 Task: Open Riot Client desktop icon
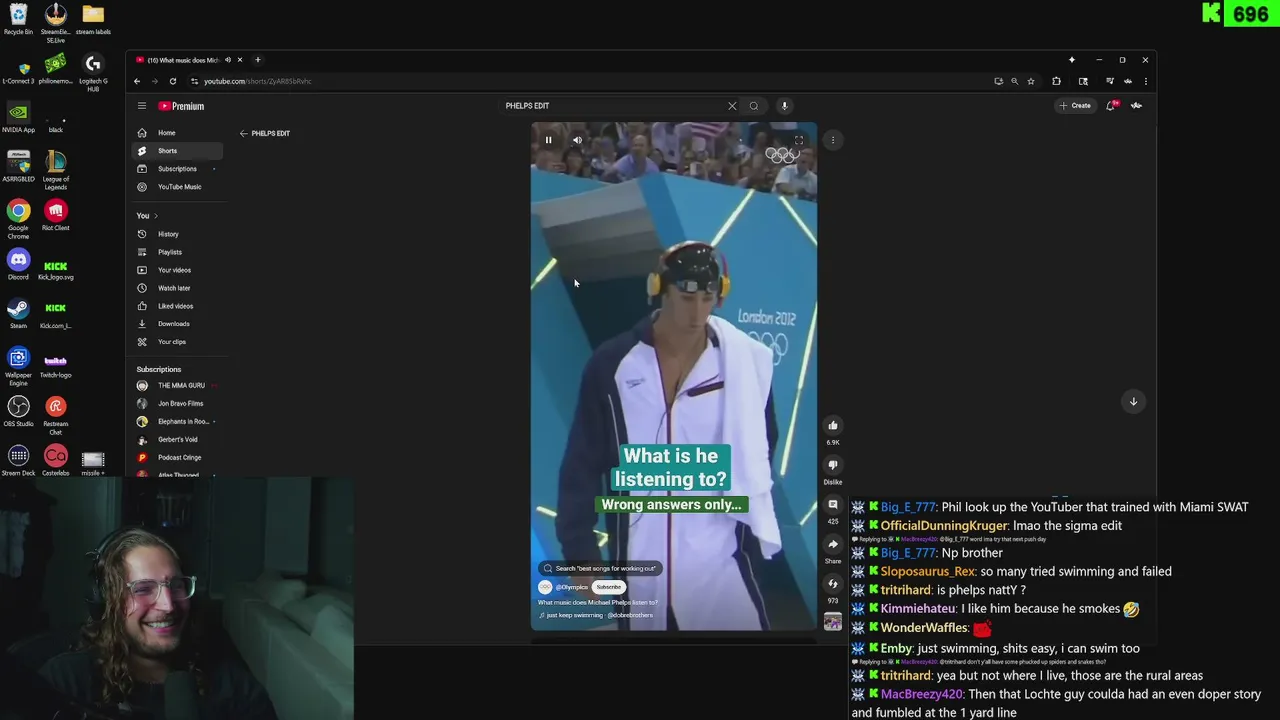[56, 215]
